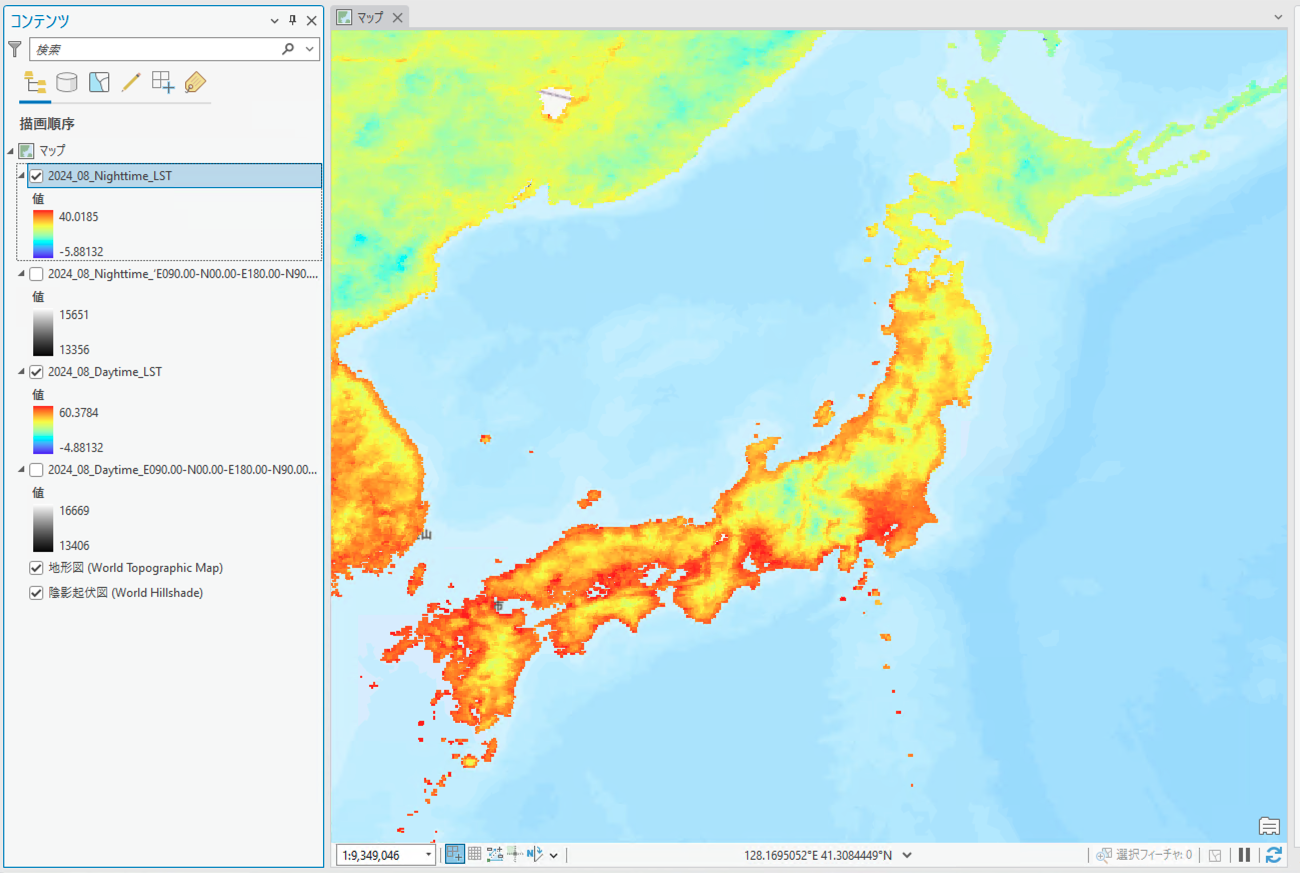
Task: Click Daytime_LST color ramp symbol
Action: (x=43, y=430)
